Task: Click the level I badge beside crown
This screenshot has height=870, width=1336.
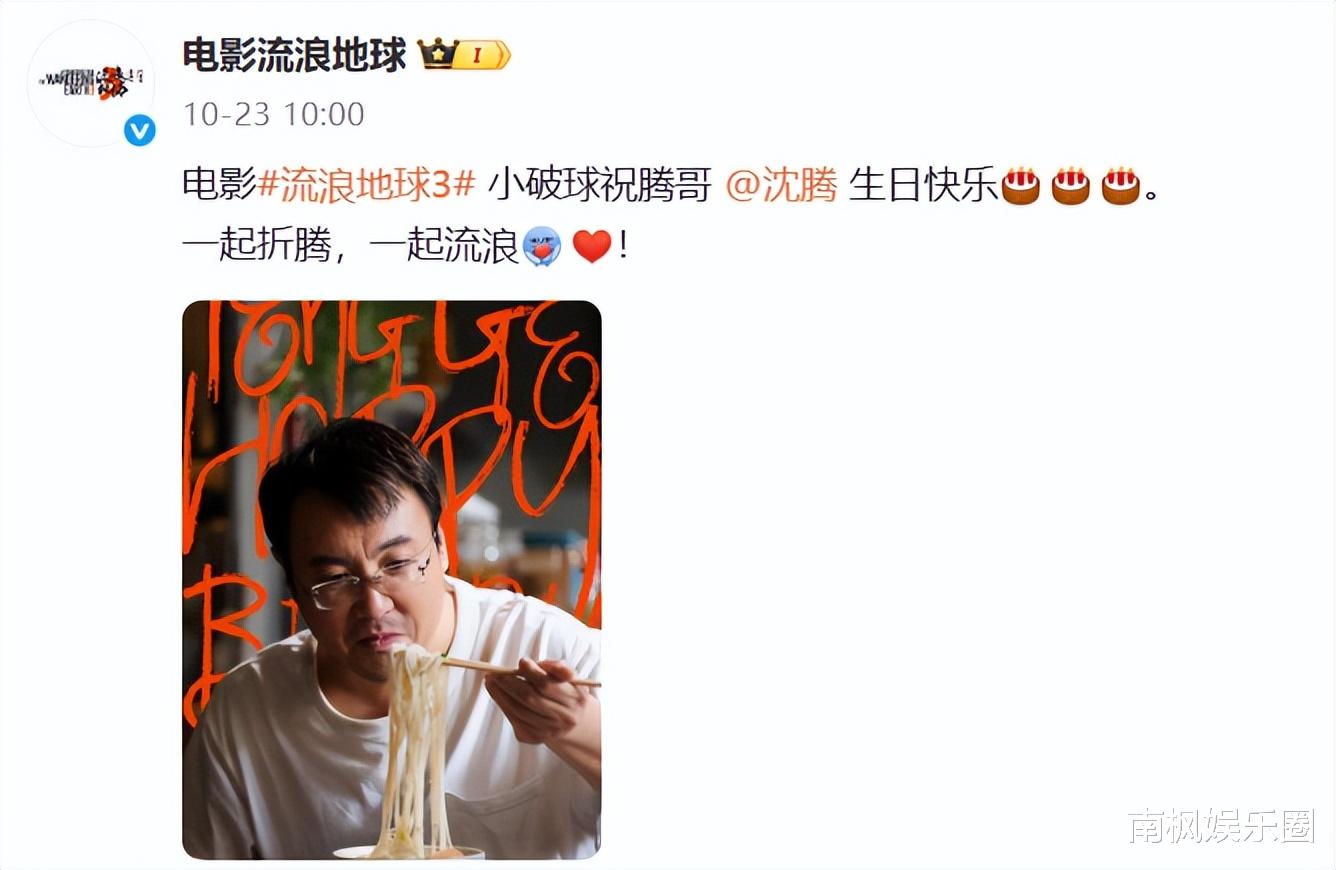Action: [x=482, y=55]
